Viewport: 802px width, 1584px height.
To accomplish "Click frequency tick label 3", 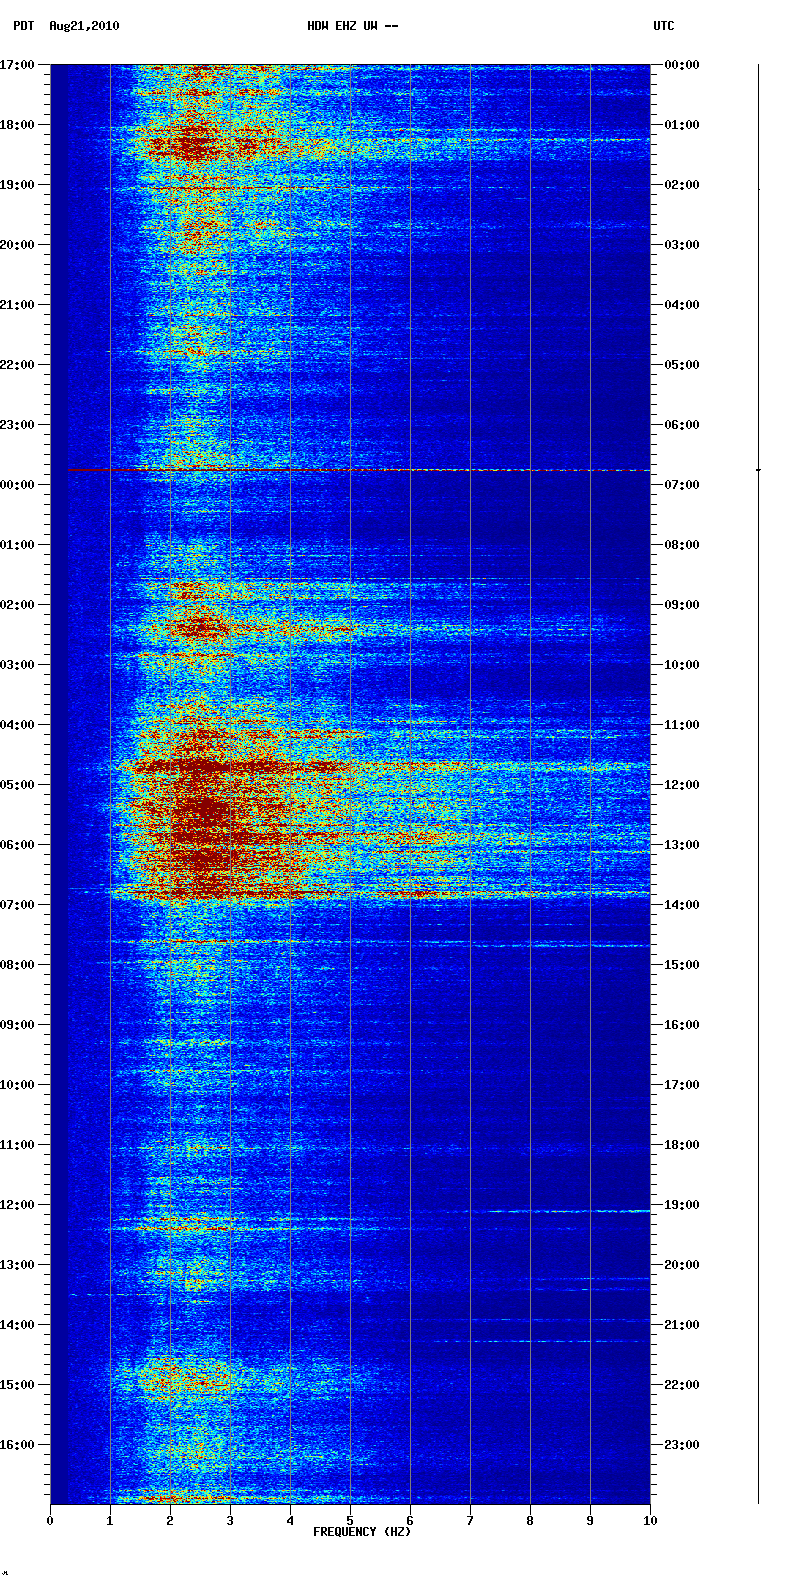I will pos(230,1521).
